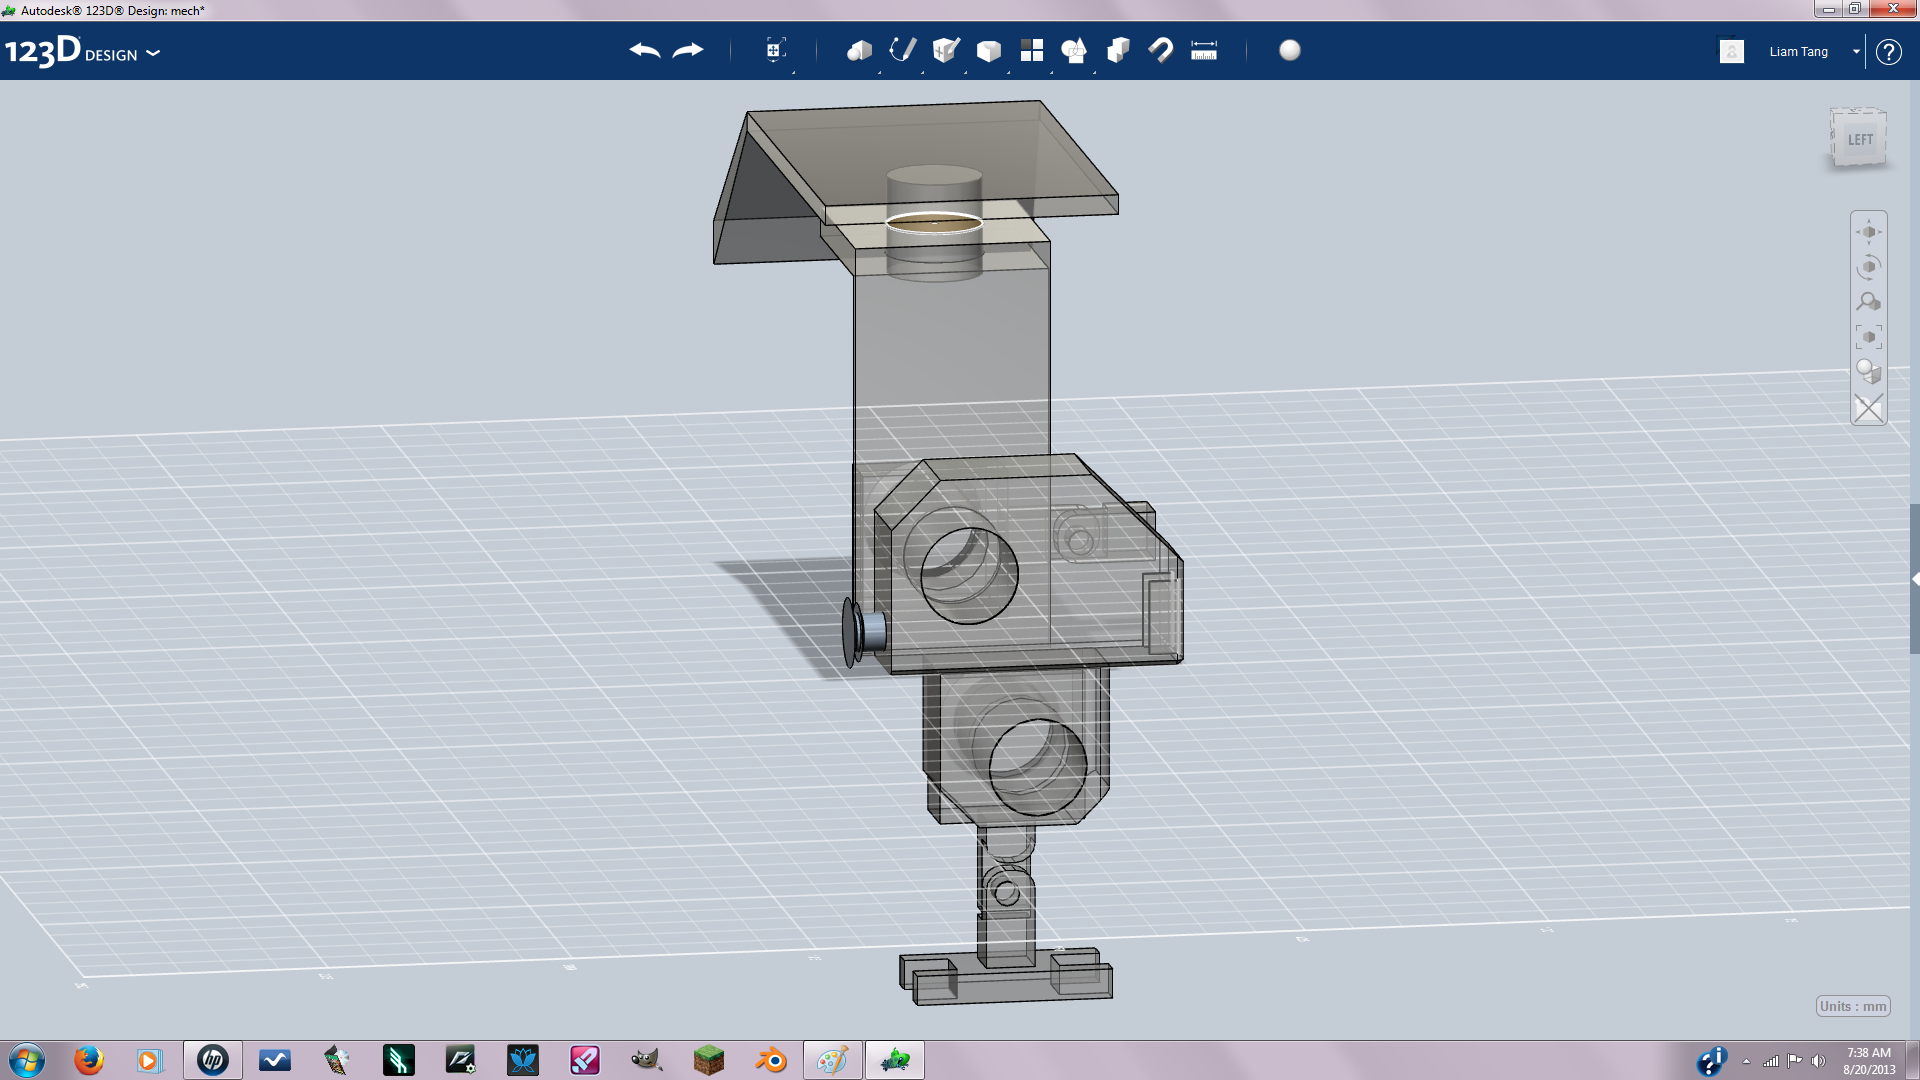The image size is (1920, 1080).
Task: Open the Grouping tools
Action: [1074, 50]
